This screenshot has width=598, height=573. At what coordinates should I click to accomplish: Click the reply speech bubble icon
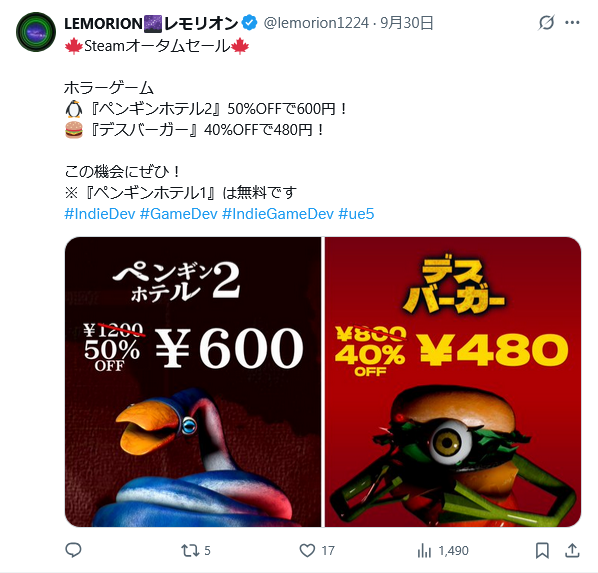73,550
